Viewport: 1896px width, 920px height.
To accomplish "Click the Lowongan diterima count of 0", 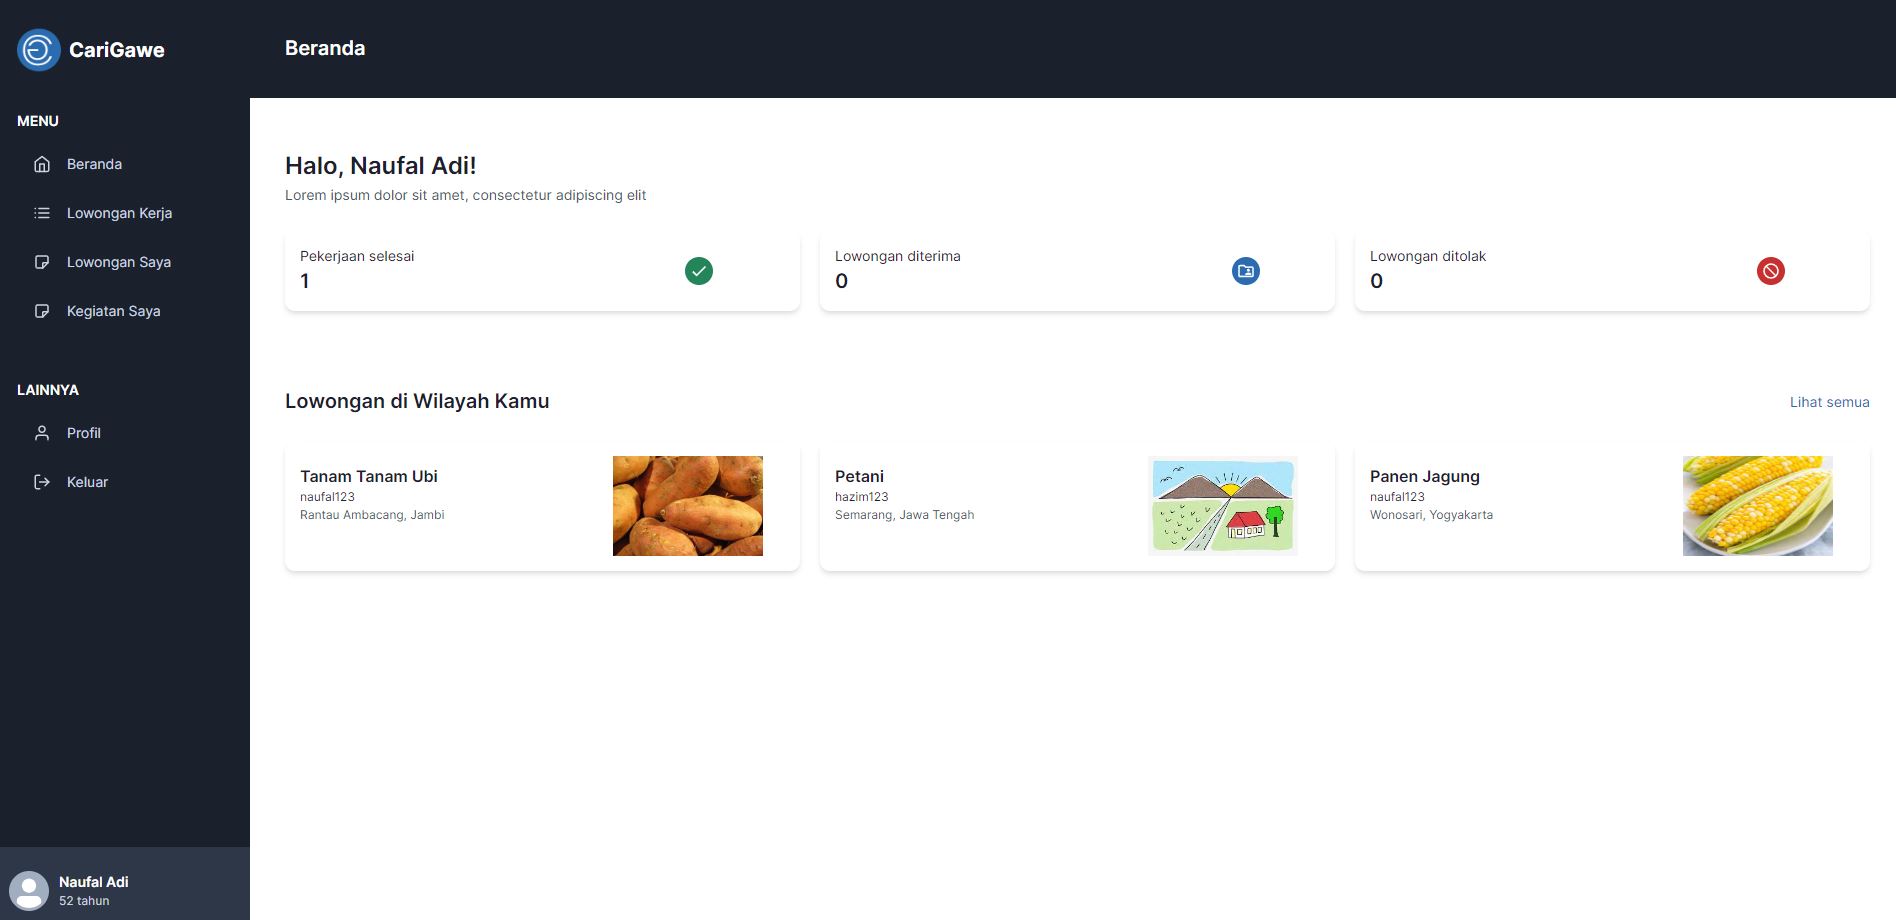I will [842, 281].
